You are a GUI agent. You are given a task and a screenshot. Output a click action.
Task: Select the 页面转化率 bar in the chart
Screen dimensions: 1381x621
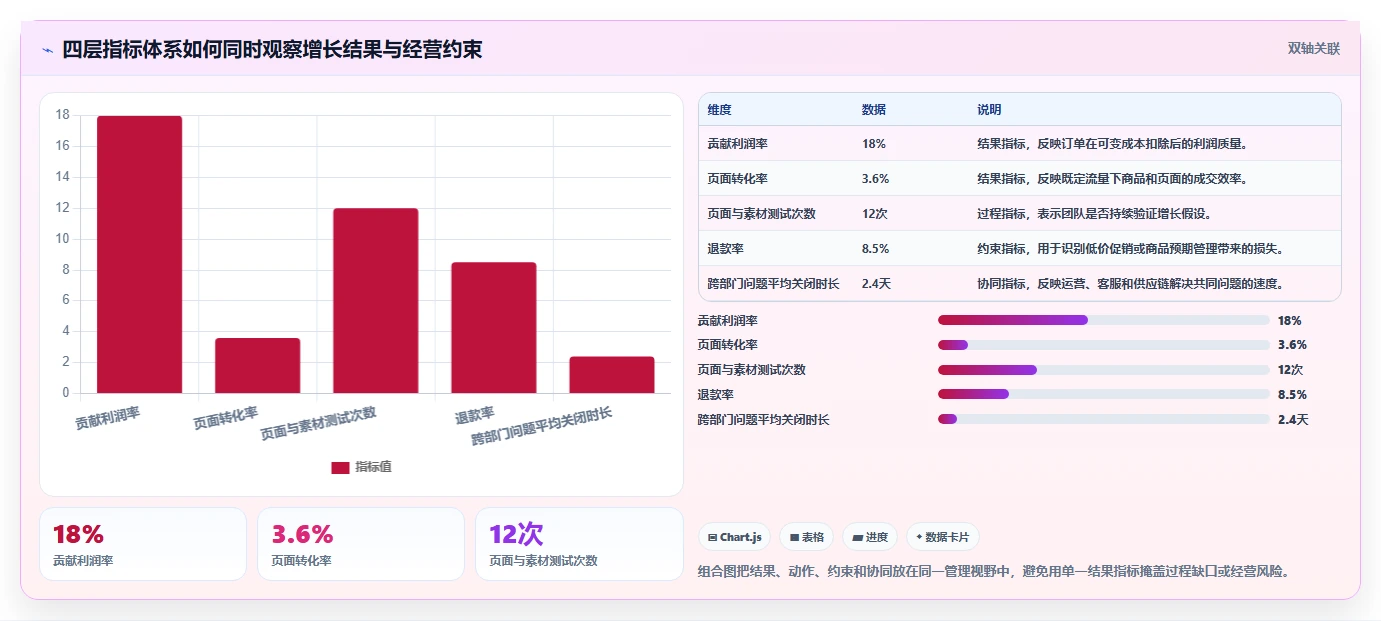(257, 365)
